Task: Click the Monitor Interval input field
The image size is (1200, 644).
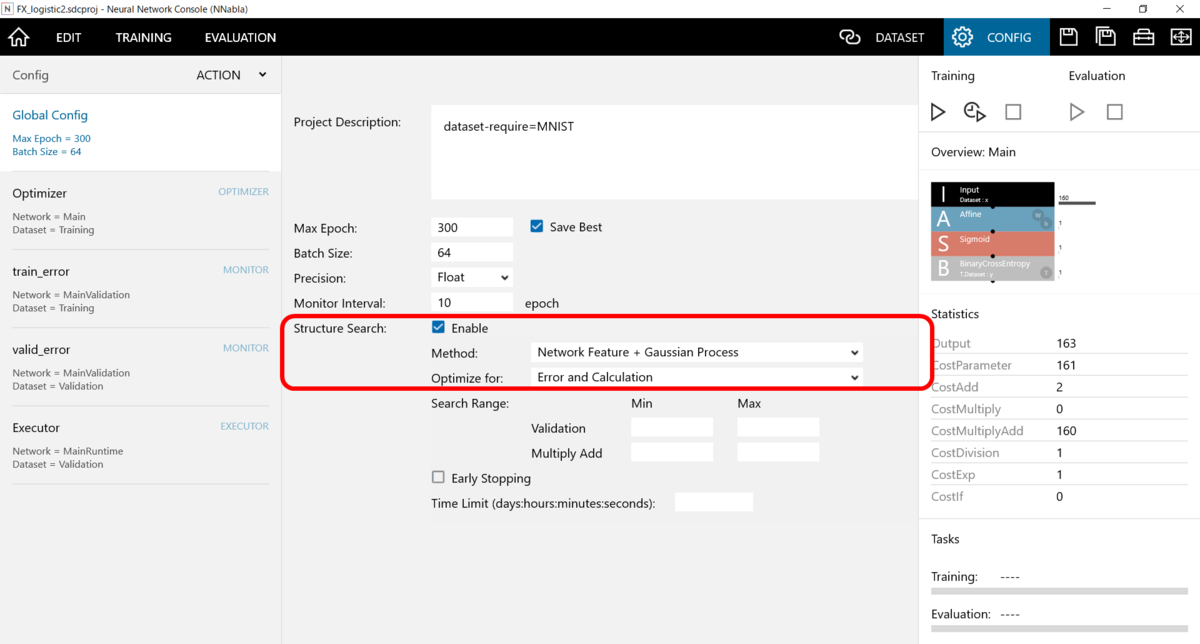Action: tap(472, 302)
